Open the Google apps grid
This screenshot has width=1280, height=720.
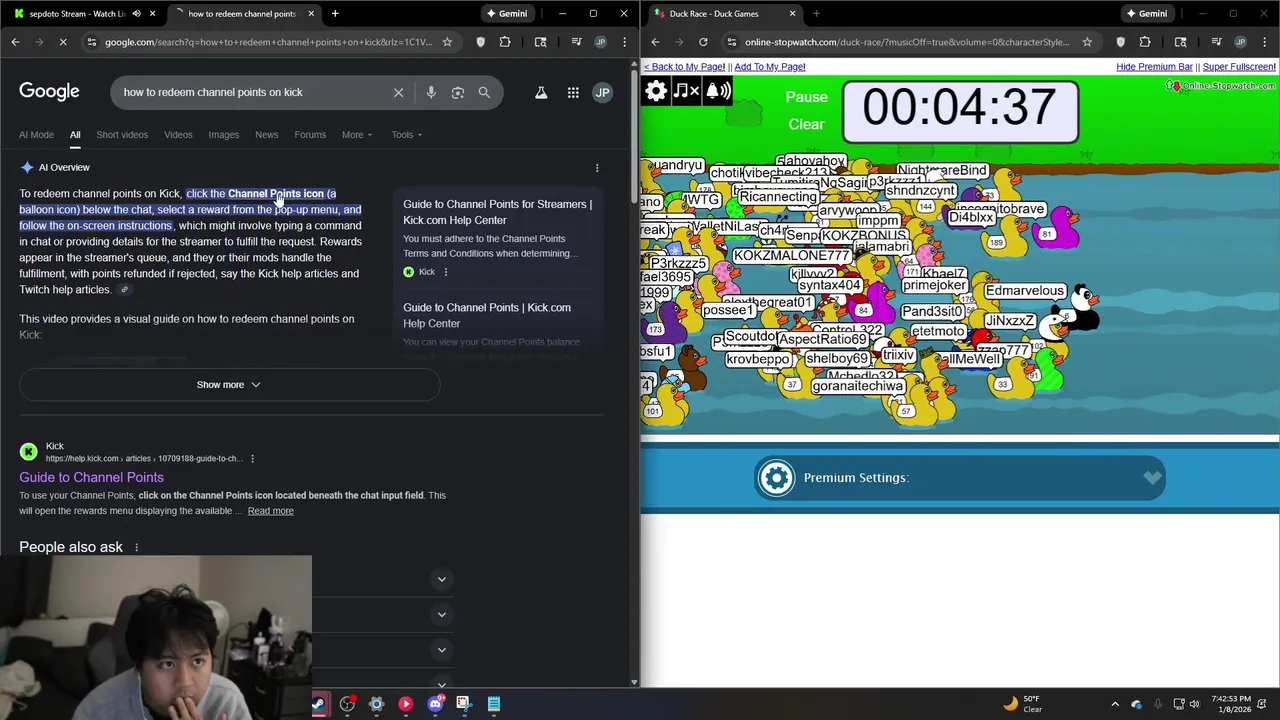tap(573, 92)
